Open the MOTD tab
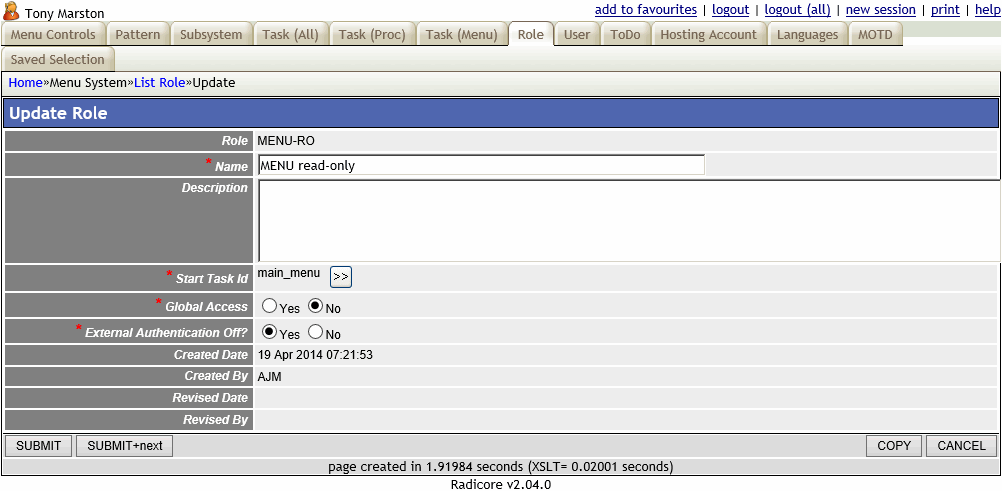 [875, 35]
